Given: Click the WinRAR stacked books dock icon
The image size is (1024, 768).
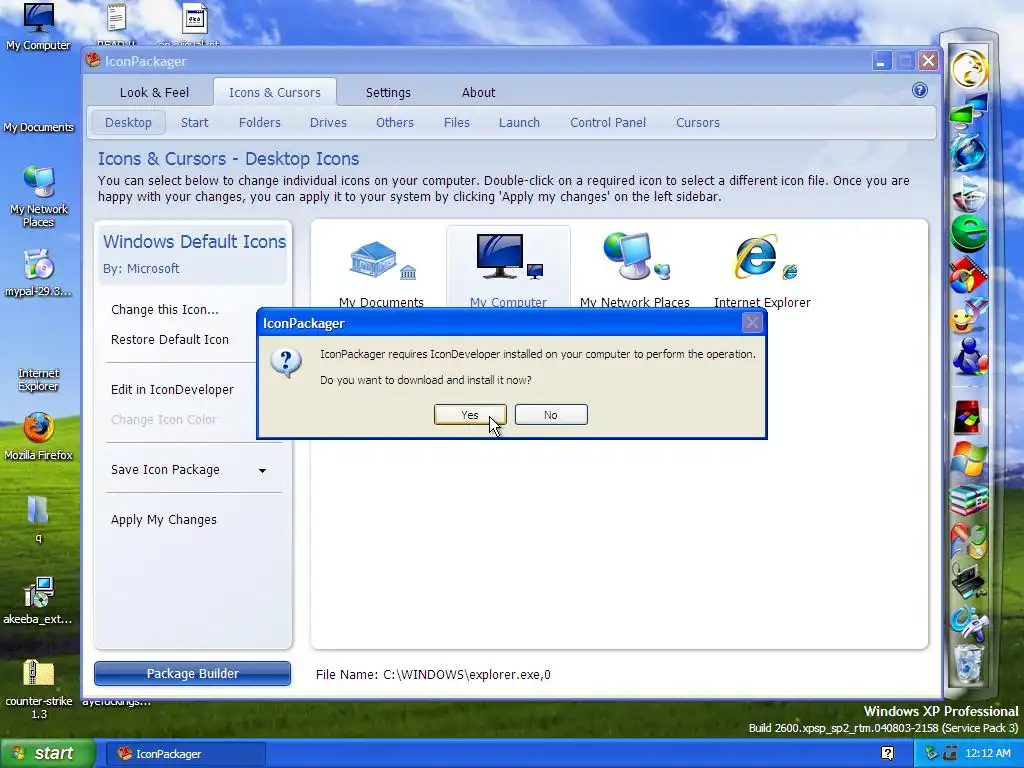Looking at the screenshot, I should click(968, 500).
